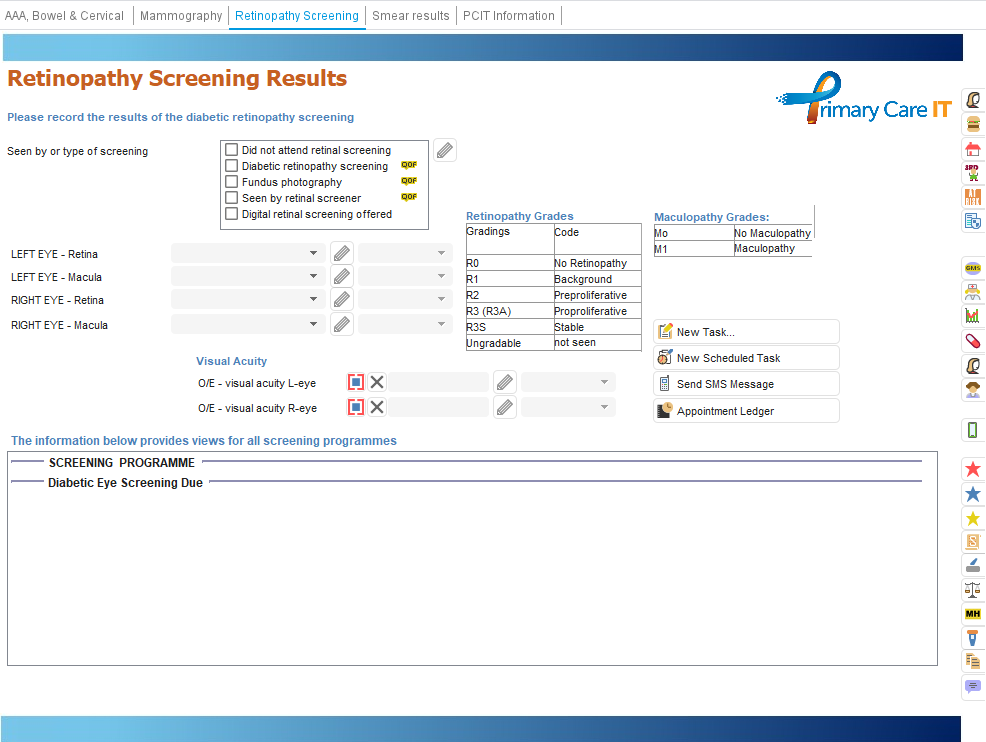The height and width of the screenshot is (742, 986).
Task: Open the Smear results tab
Action: point(410,16)
